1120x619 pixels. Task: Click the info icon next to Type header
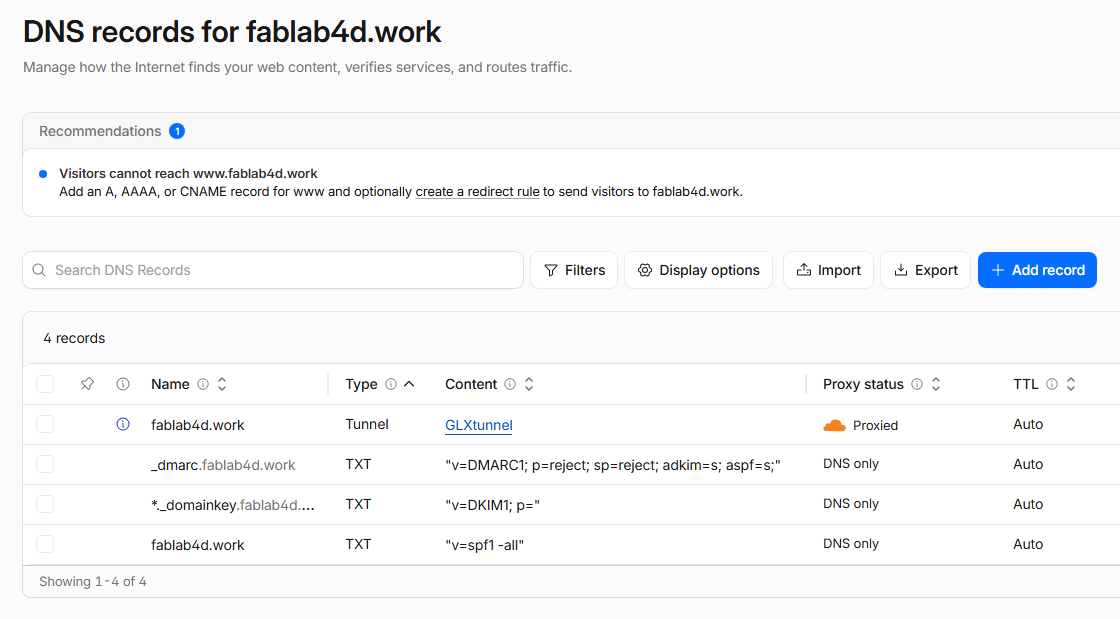click(x=391, y=384)
